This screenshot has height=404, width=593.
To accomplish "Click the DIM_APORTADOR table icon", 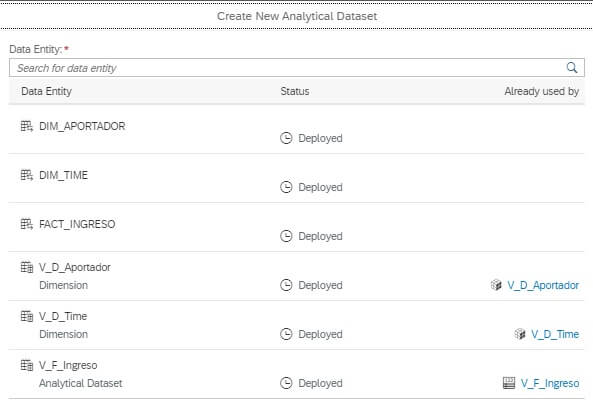I will (26, 126).
